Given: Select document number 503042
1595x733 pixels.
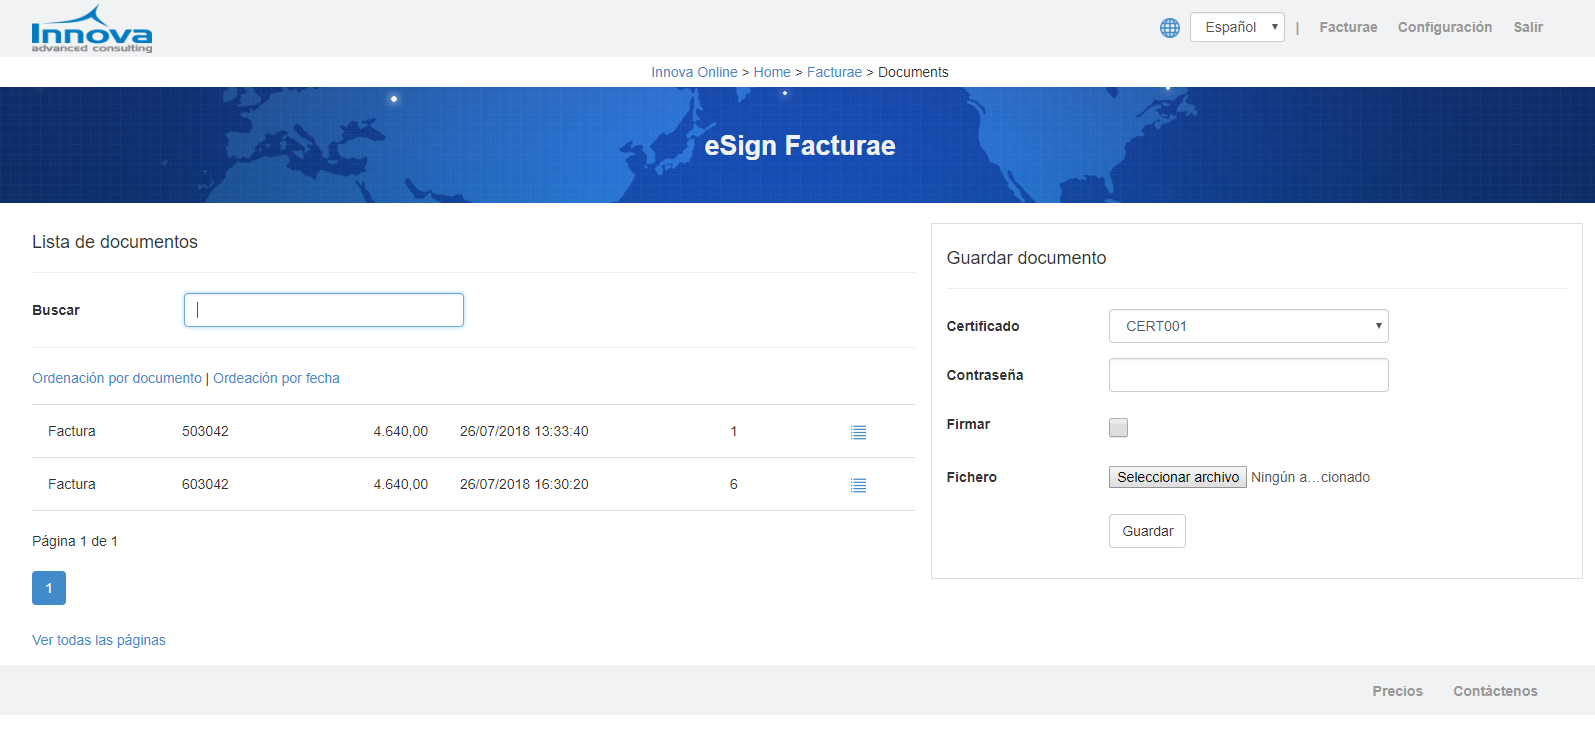Looking at the screenshot, I should coord(205,431).
